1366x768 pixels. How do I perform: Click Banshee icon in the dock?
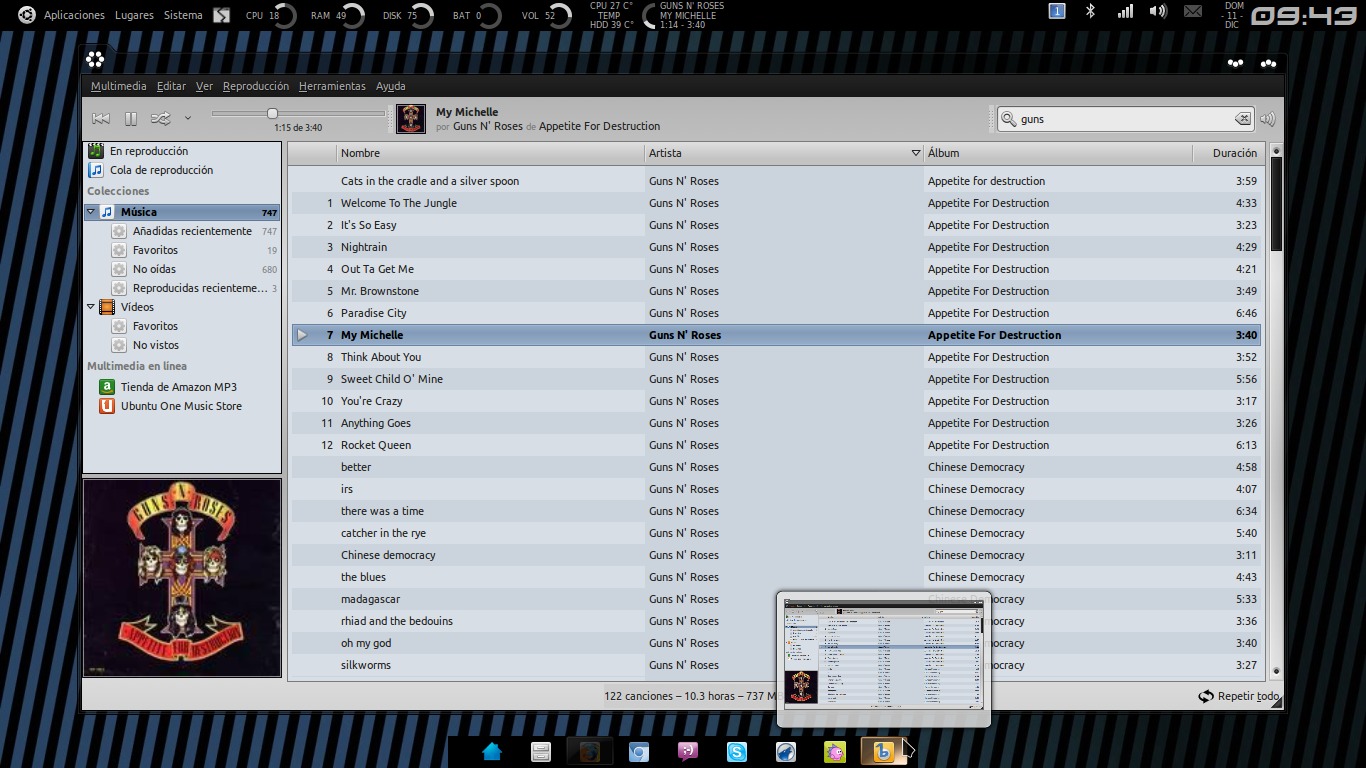tap(883, 752)
